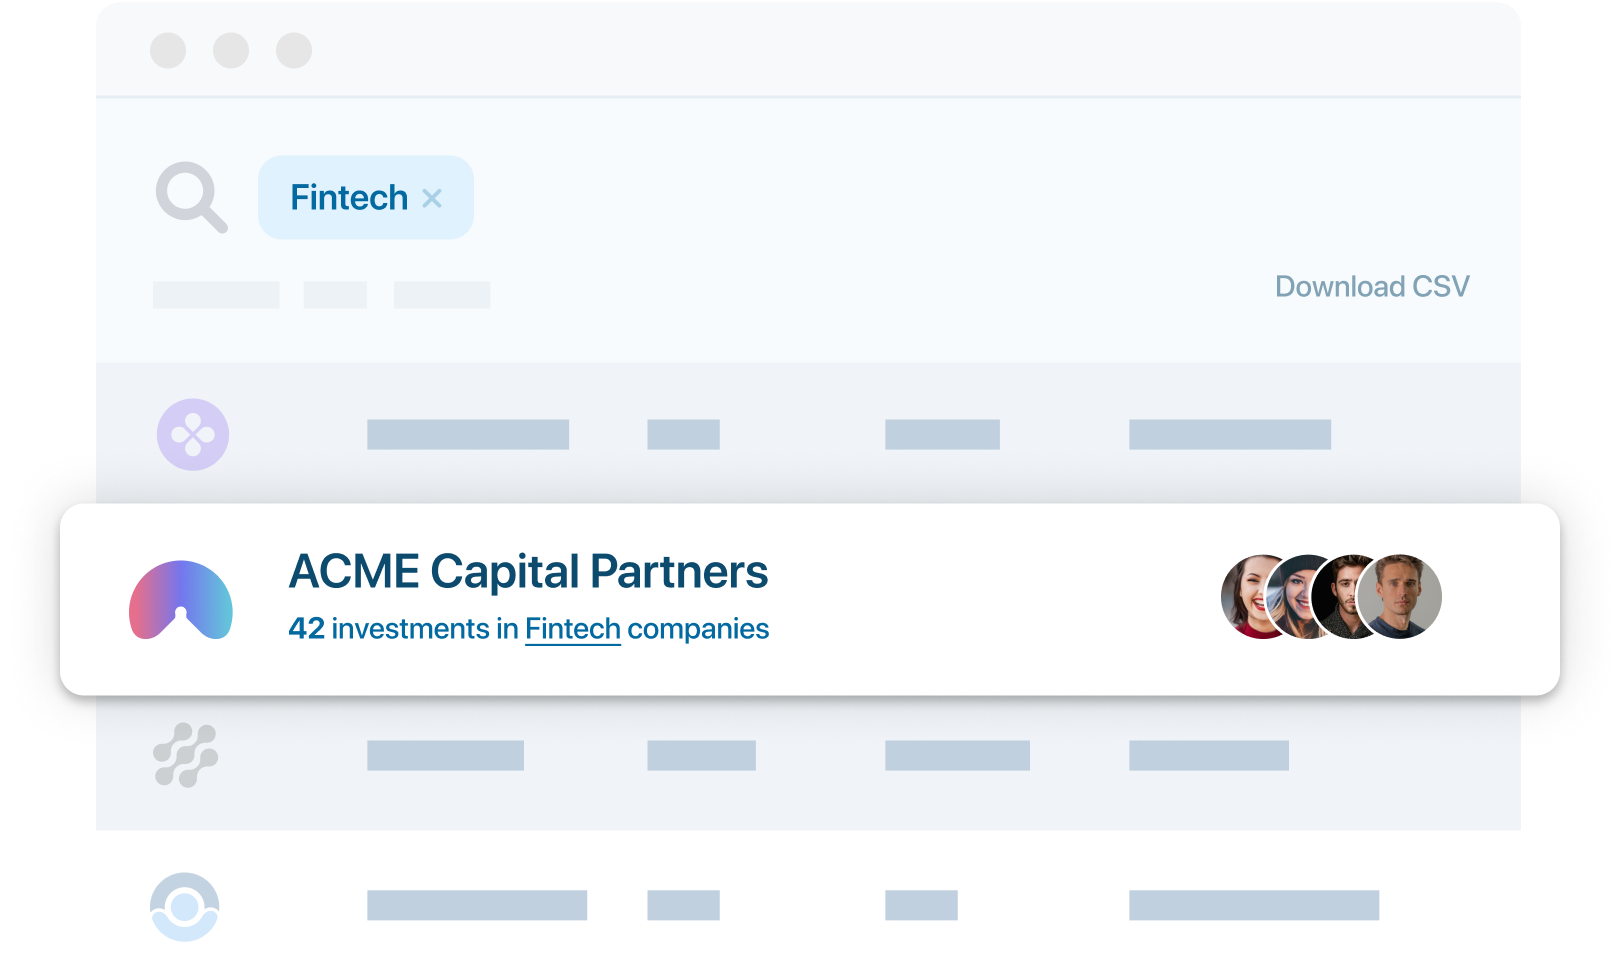Click the second gray window control dot
Image resolution: width=1620 pixels, height=979 pixels.
coord(231,50)
